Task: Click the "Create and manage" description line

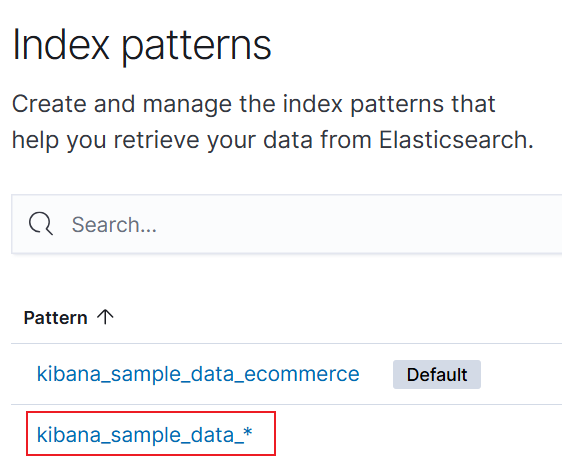Action: pyautogui.click(x=253, y=104)
